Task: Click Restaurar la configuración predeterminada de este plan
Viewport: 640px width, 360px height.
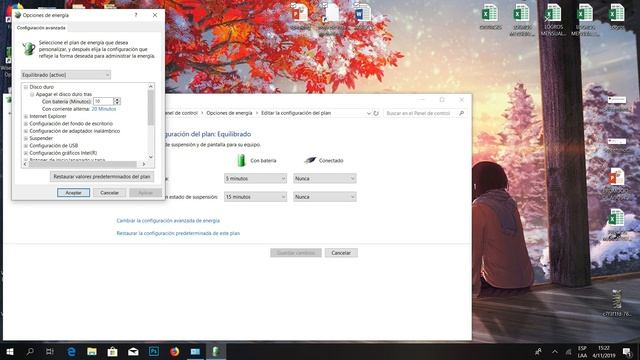Action: [178, 233]
